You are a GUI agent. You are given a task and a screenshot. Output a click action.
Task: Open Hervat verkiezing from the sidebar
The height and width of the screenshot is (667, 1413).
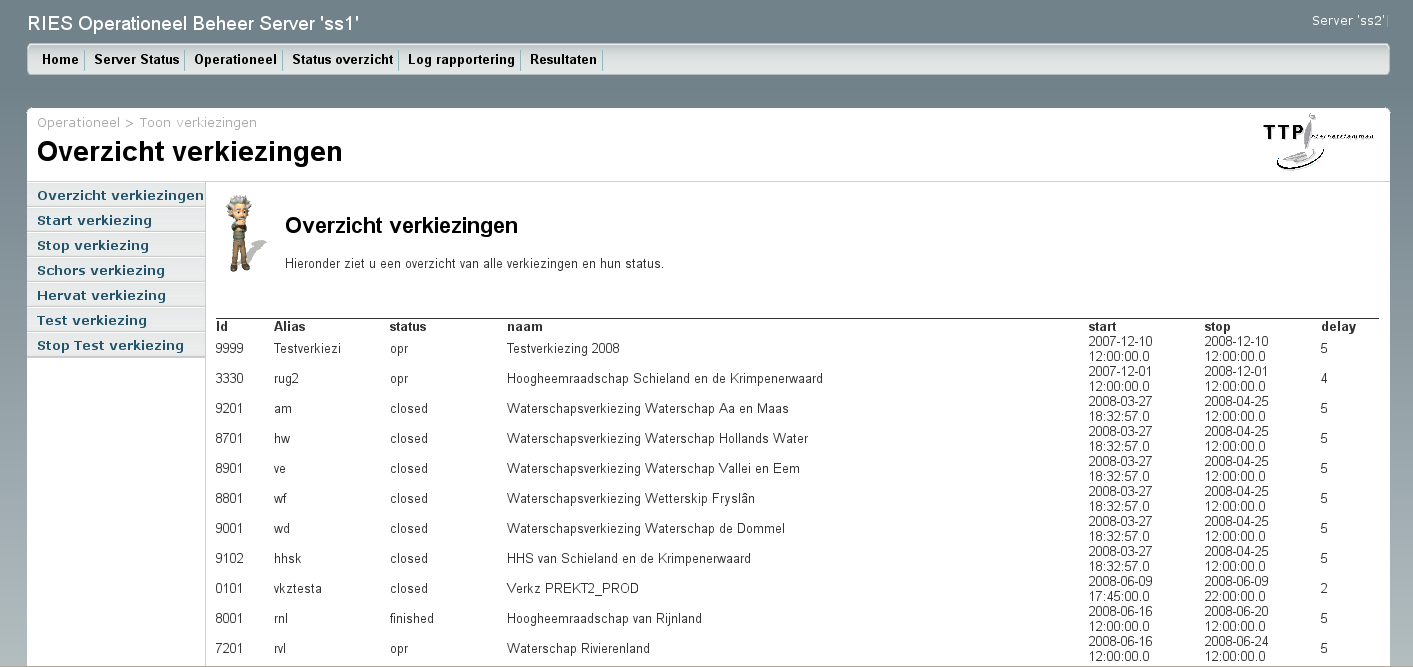pyautogui.click(x=101, y=296)
